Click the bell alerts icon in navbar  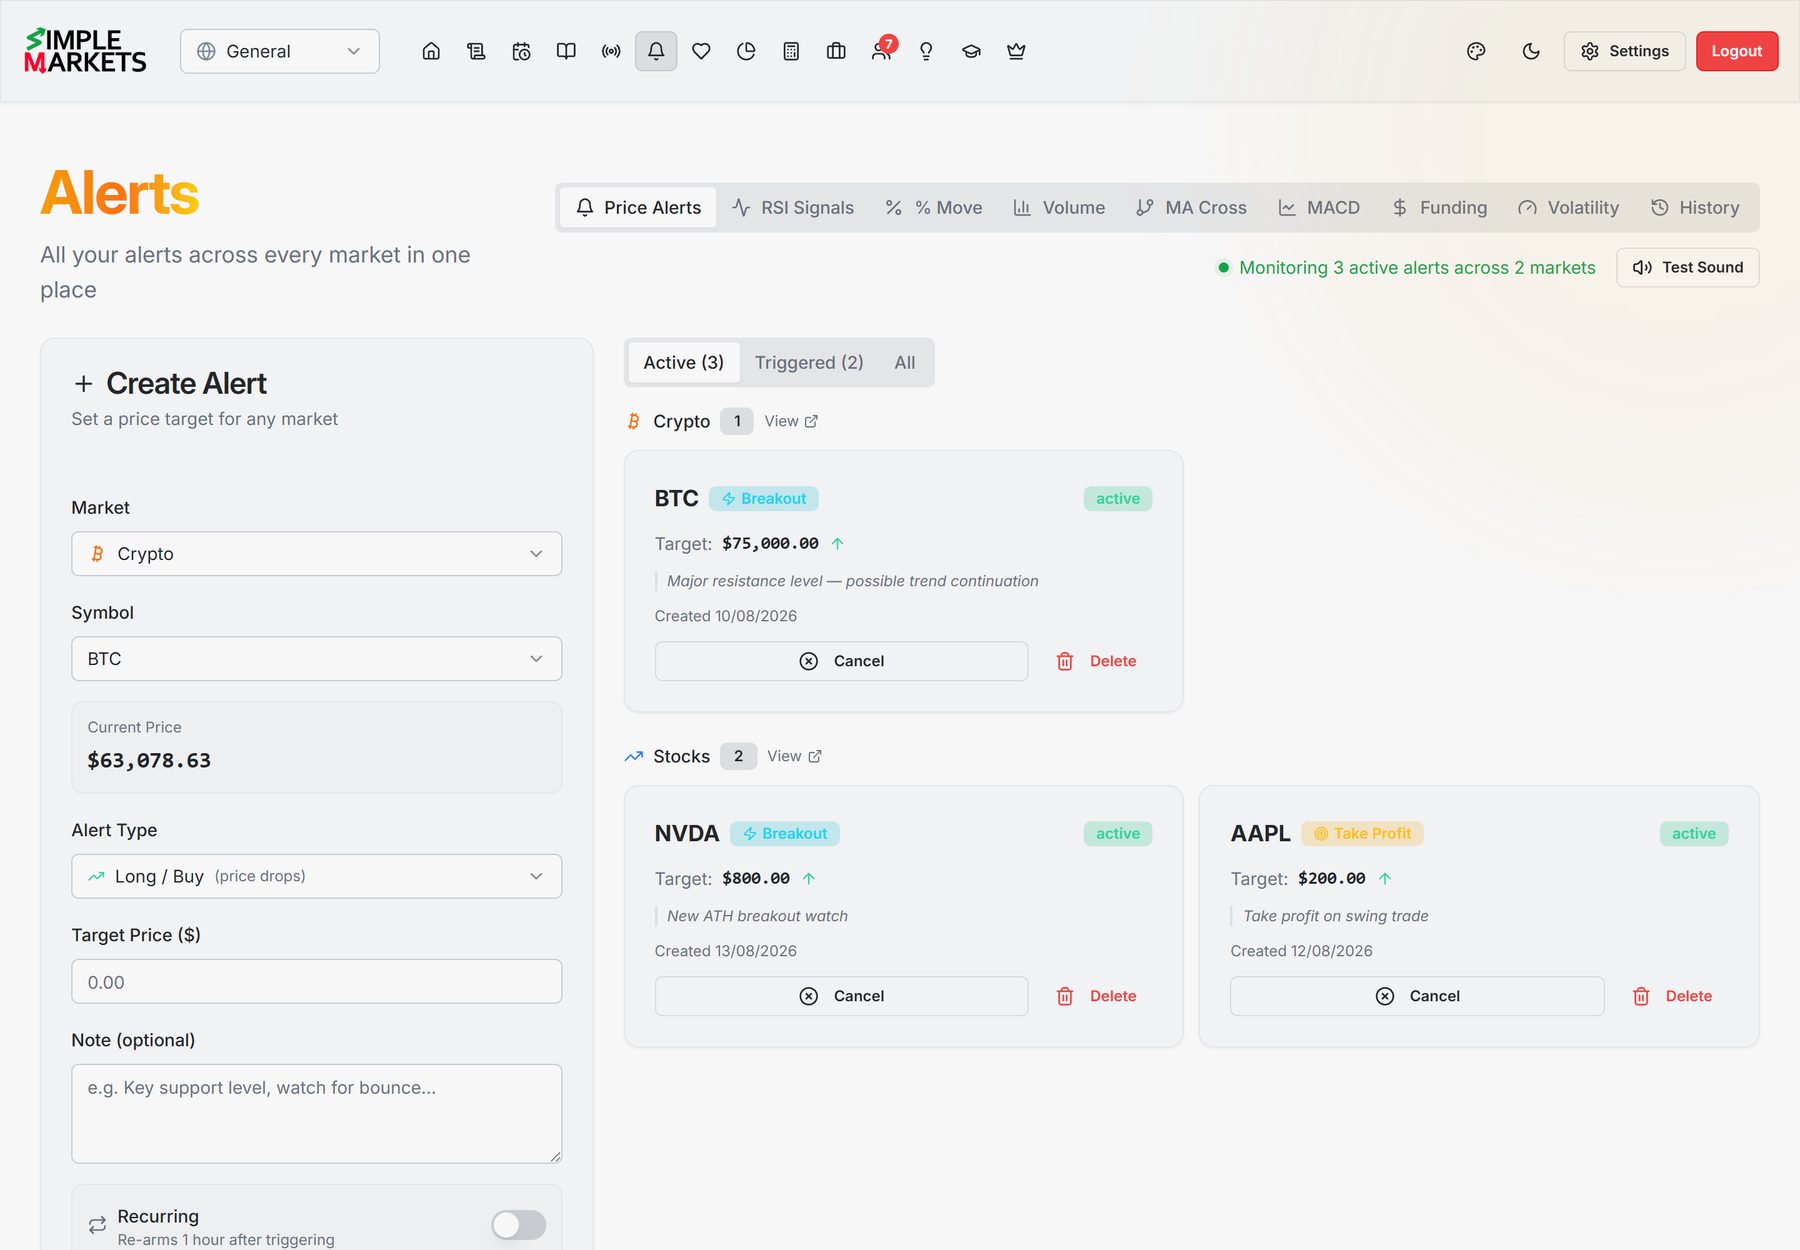click(656, 51)
